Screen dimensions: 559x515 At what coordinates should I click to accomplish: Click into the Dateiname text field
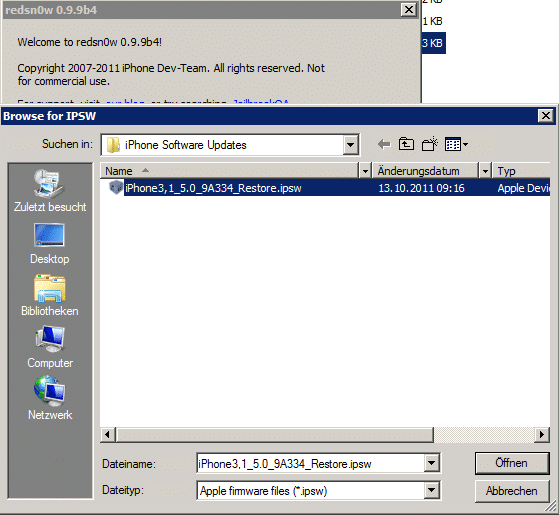(311, 463)
